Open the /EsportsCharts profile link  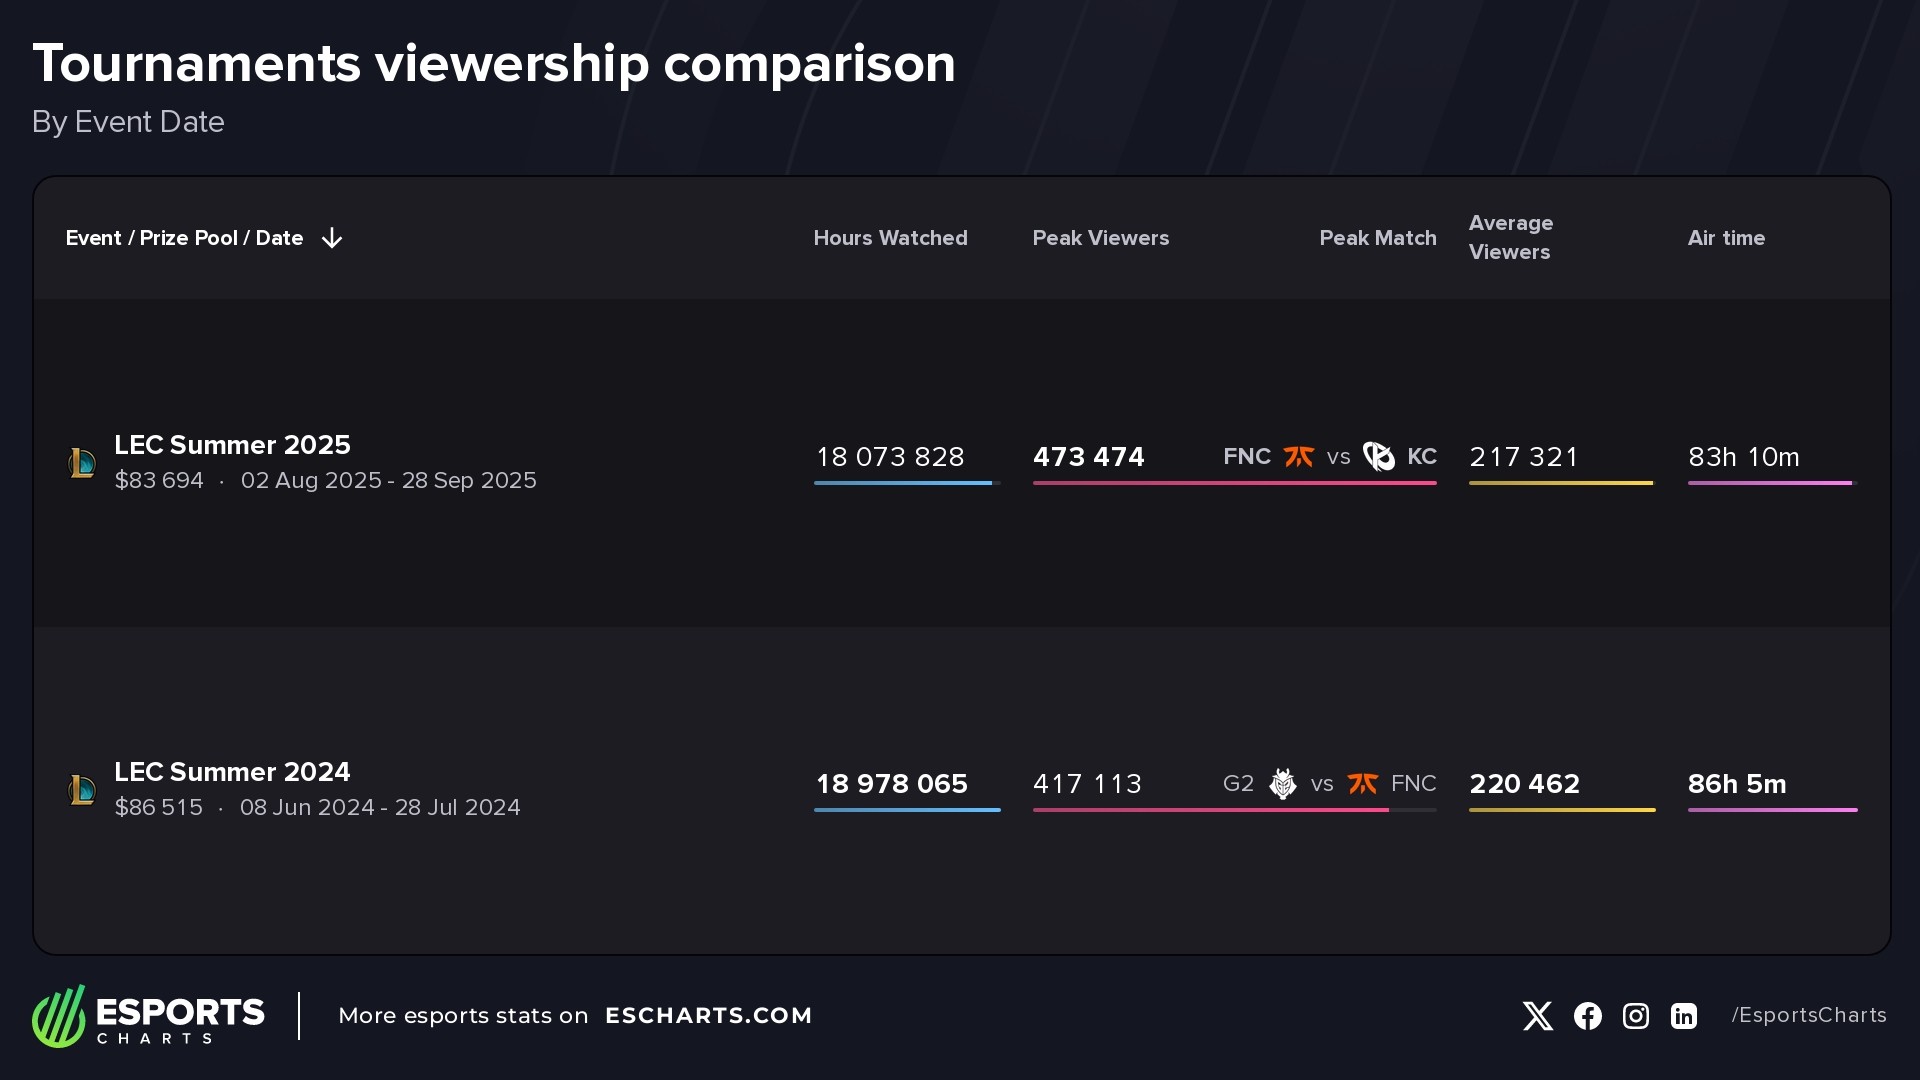[1807, 1015]
